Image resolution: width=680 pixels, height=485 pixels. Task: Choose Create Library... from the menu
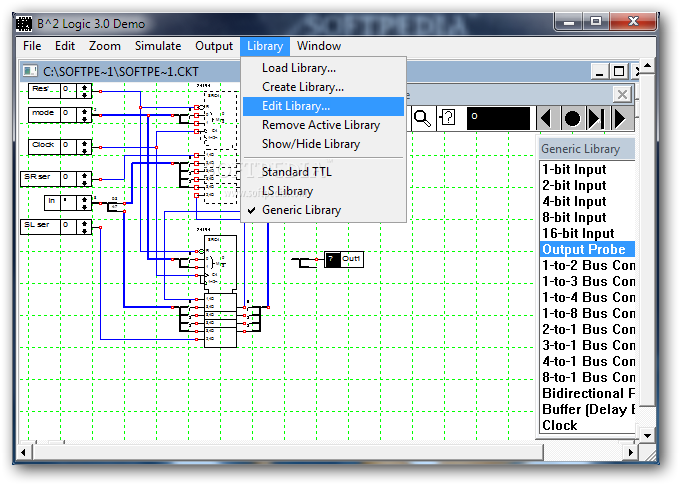324,87
